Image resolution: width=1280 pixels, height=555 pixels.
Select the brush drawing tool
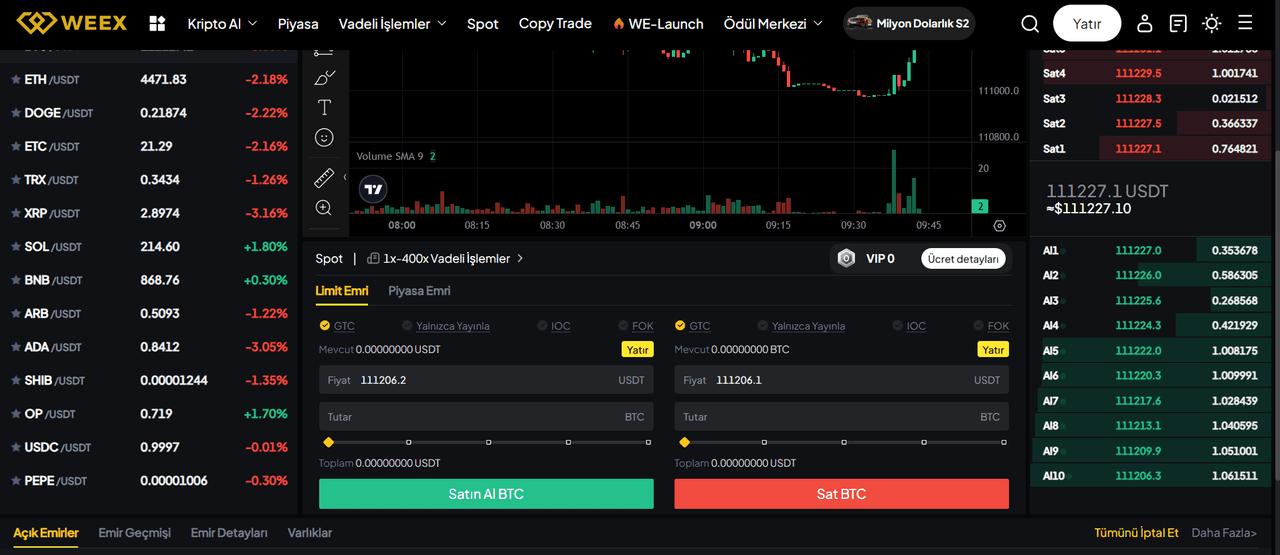coord(324,77)
